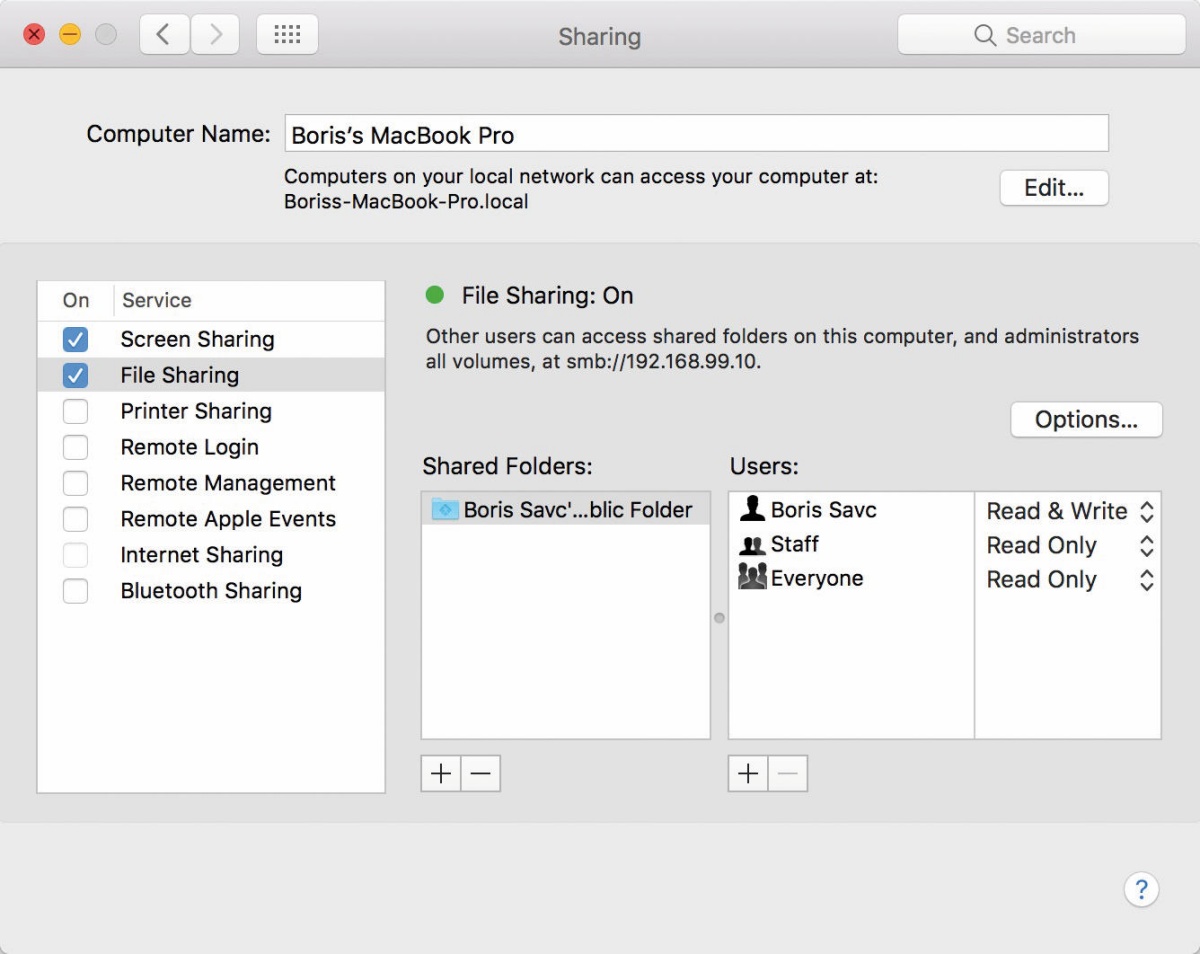Click the Boriss-MacBook-Pro.local address text
1200x954 pixels.
click(406, 201)
